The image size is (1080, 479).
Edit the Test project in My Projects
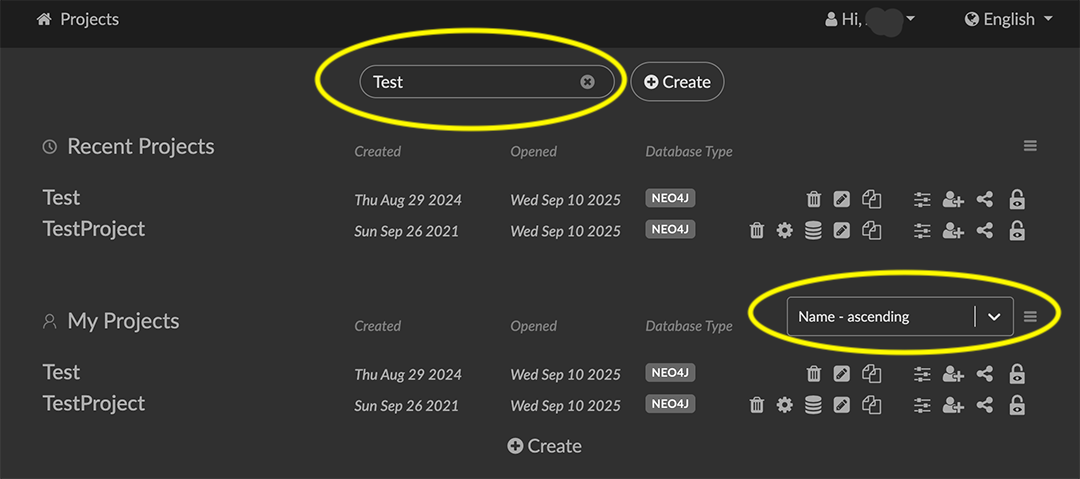842,374
